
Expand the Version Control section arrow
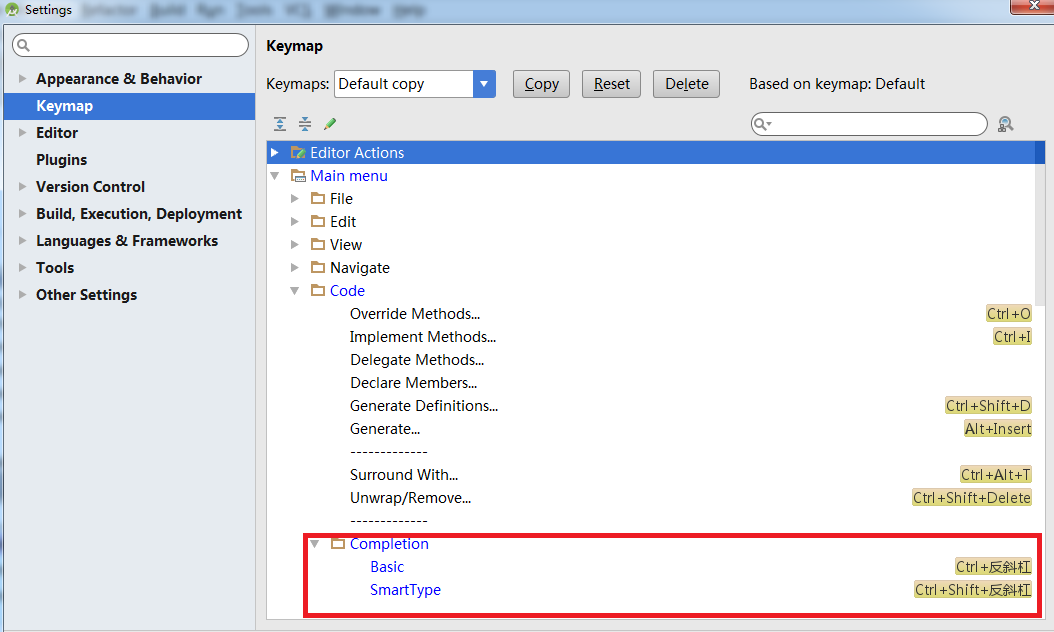[22, 186]
